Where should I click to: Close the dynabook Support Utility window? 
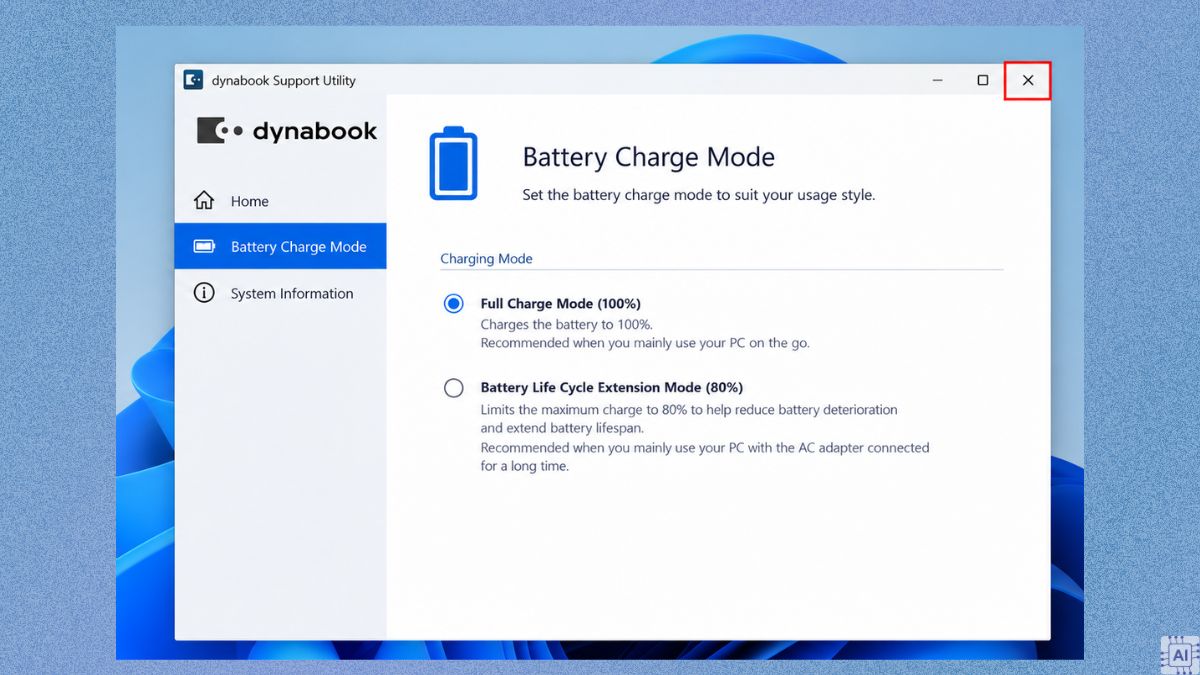click(1028, 80)
